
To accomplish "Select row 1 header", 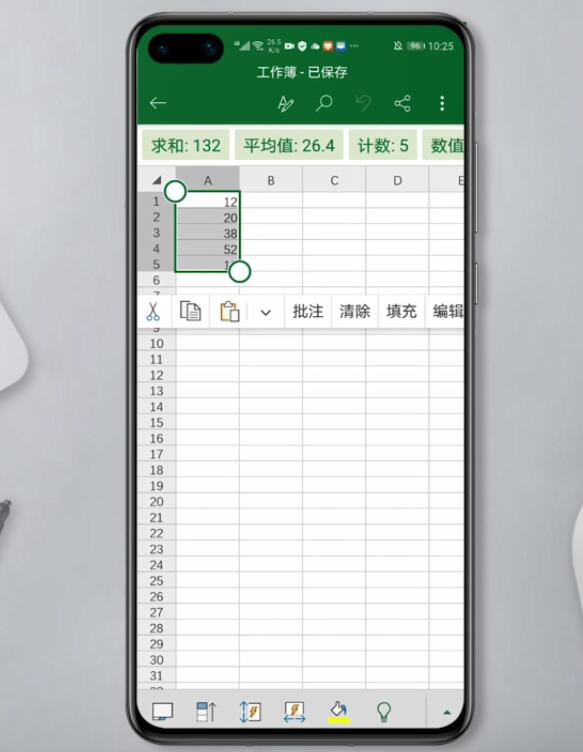I will (156, 201).
